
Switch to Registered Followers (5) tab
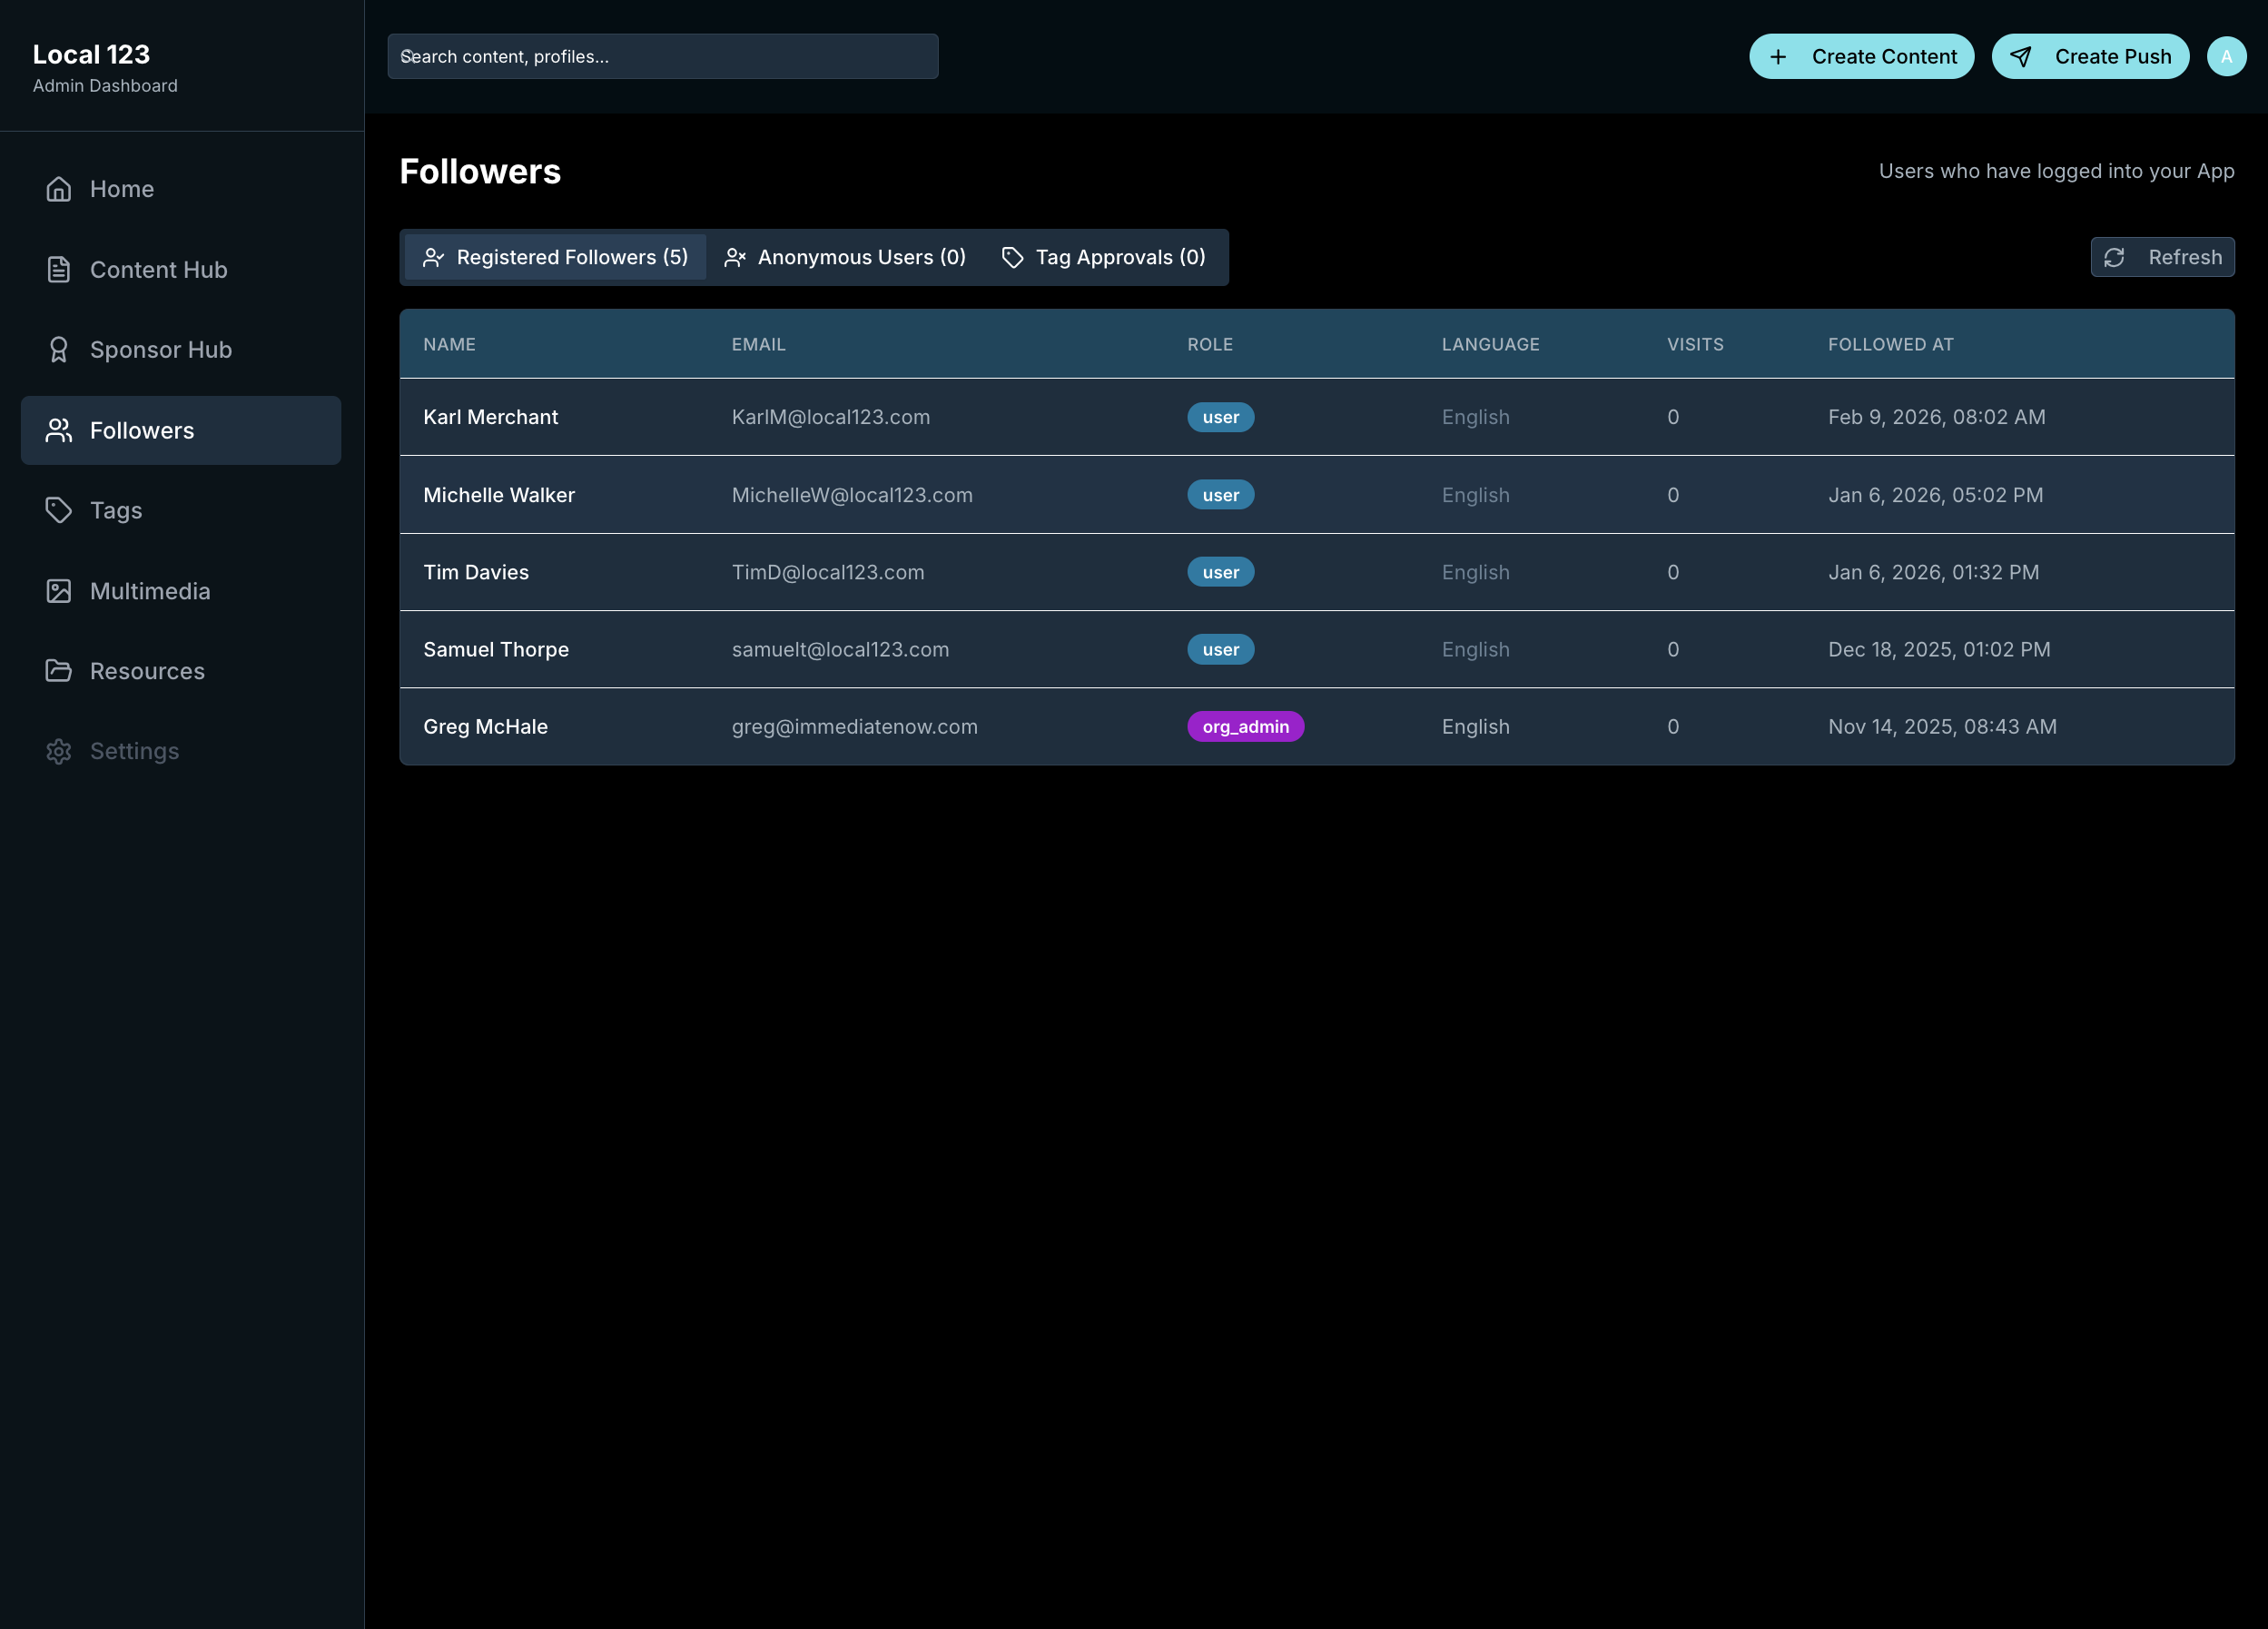coord(555,258)
